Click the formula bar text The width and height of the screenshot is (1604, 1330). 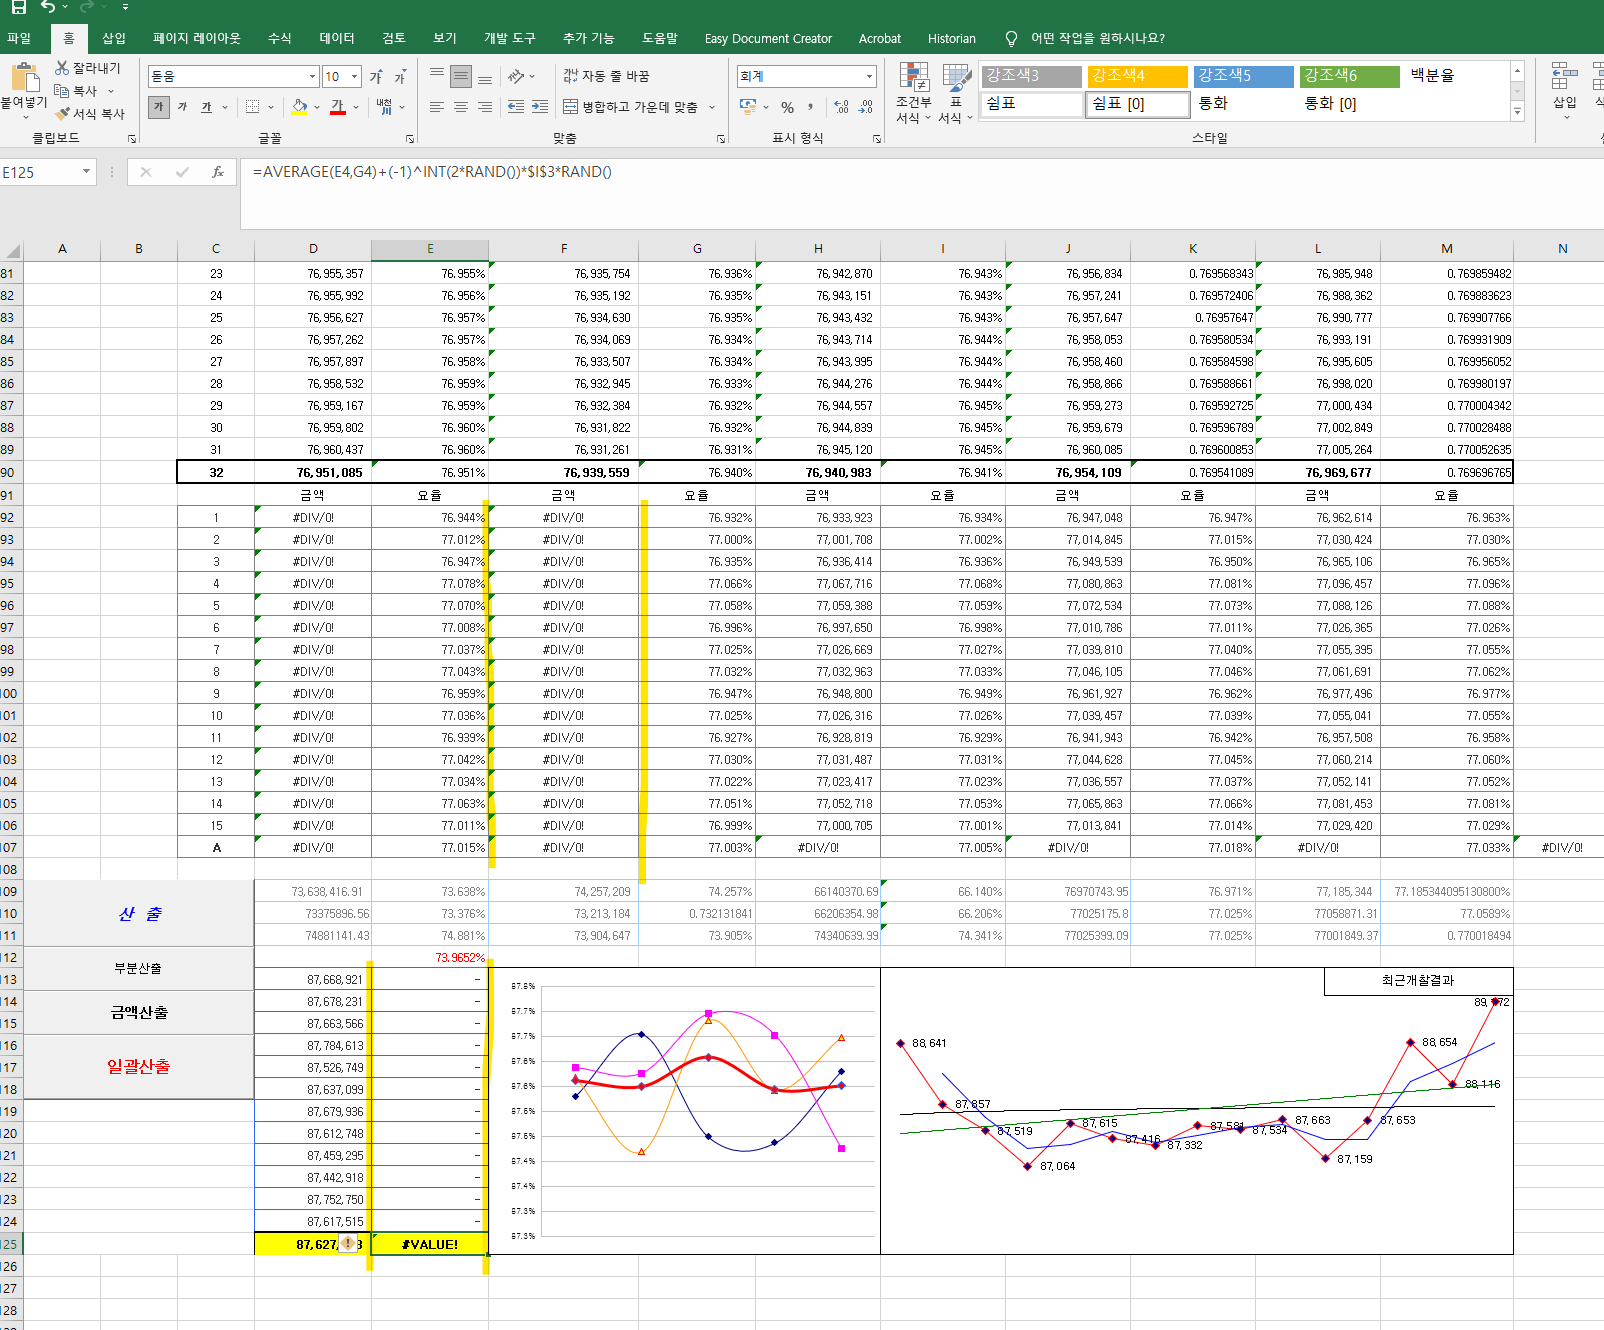(432, 172)
